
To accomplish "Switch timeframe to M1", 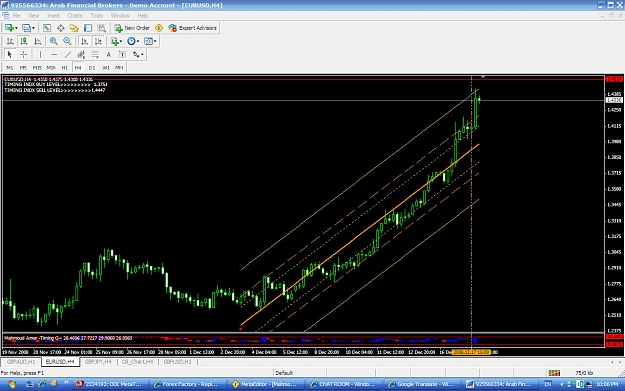I will tap(10, 68).
